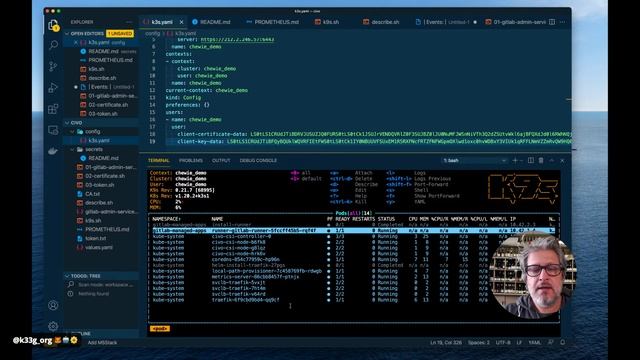The width and height of the screenshot is (640, 360).
Task: Click the cursor position Ln Col indicator
Action: pos(445,342)
